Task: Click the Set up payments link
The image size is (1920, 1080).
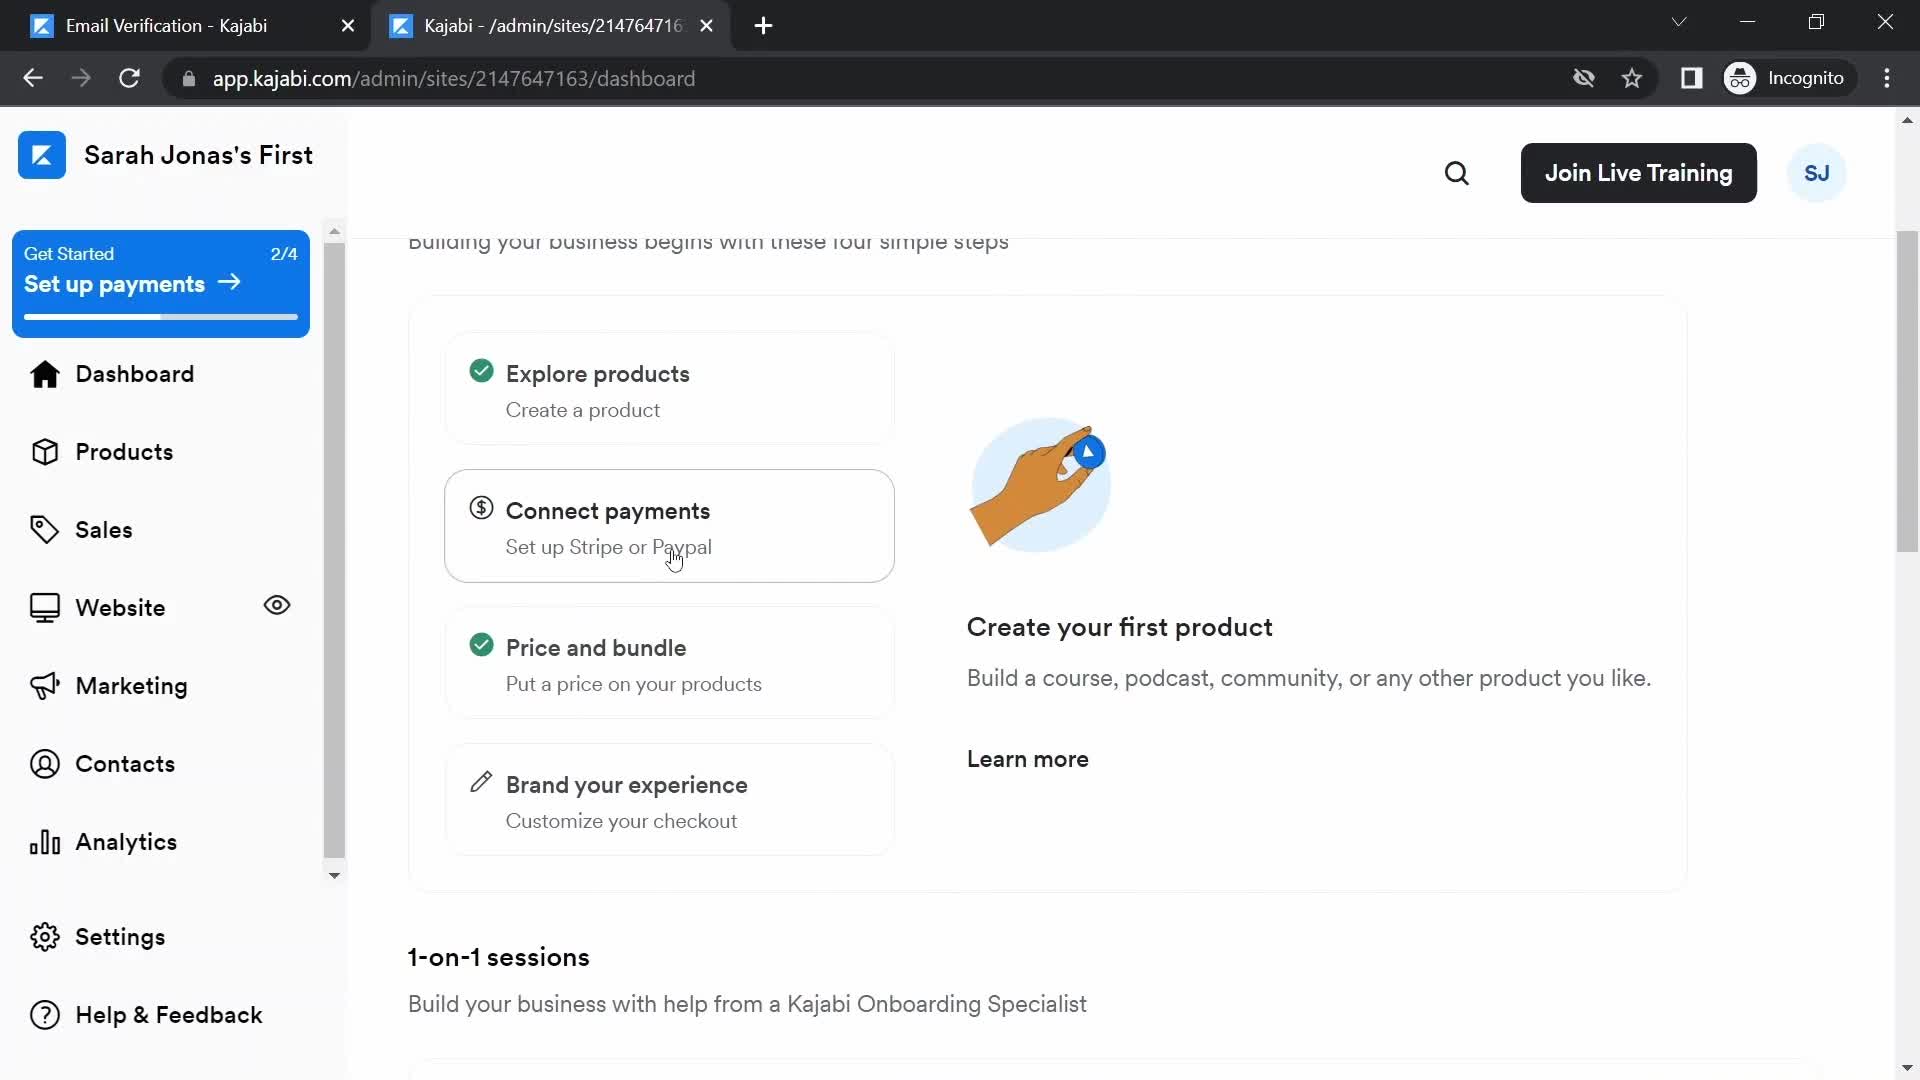Action: [x=132, y=284]
